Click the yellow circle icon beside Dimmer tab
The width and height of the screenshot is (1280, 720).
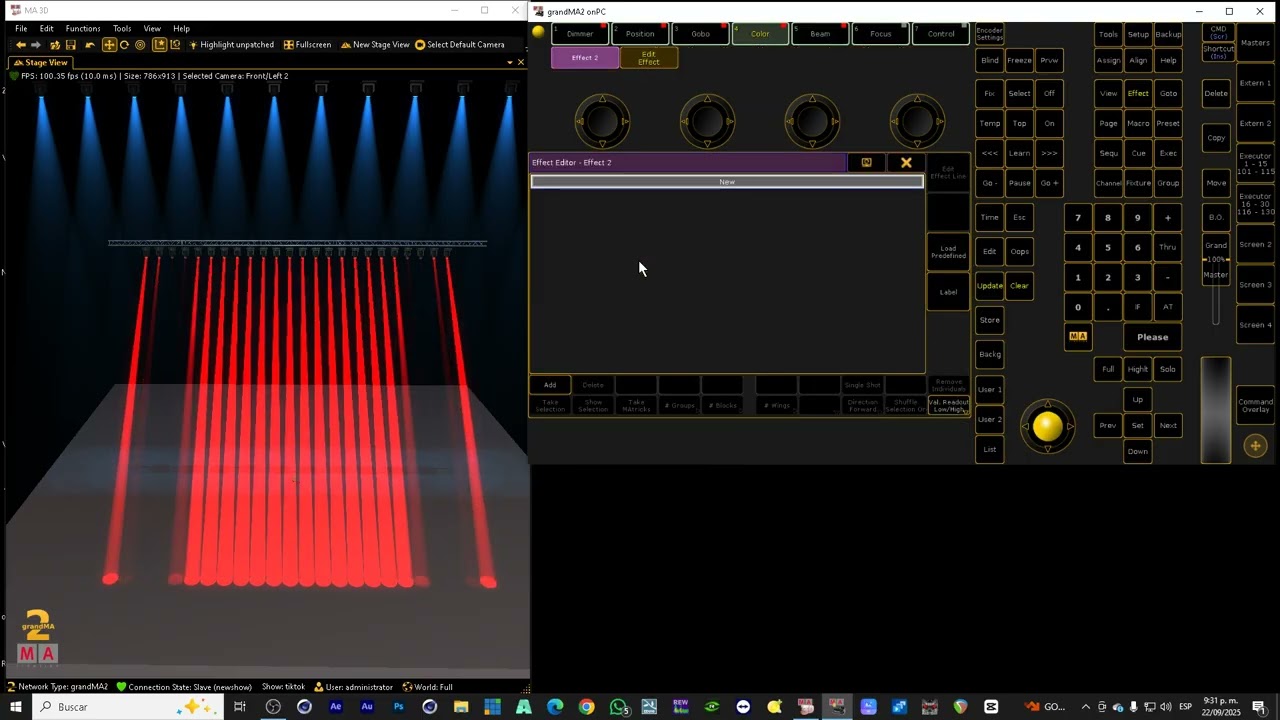[x=538, y=32]
